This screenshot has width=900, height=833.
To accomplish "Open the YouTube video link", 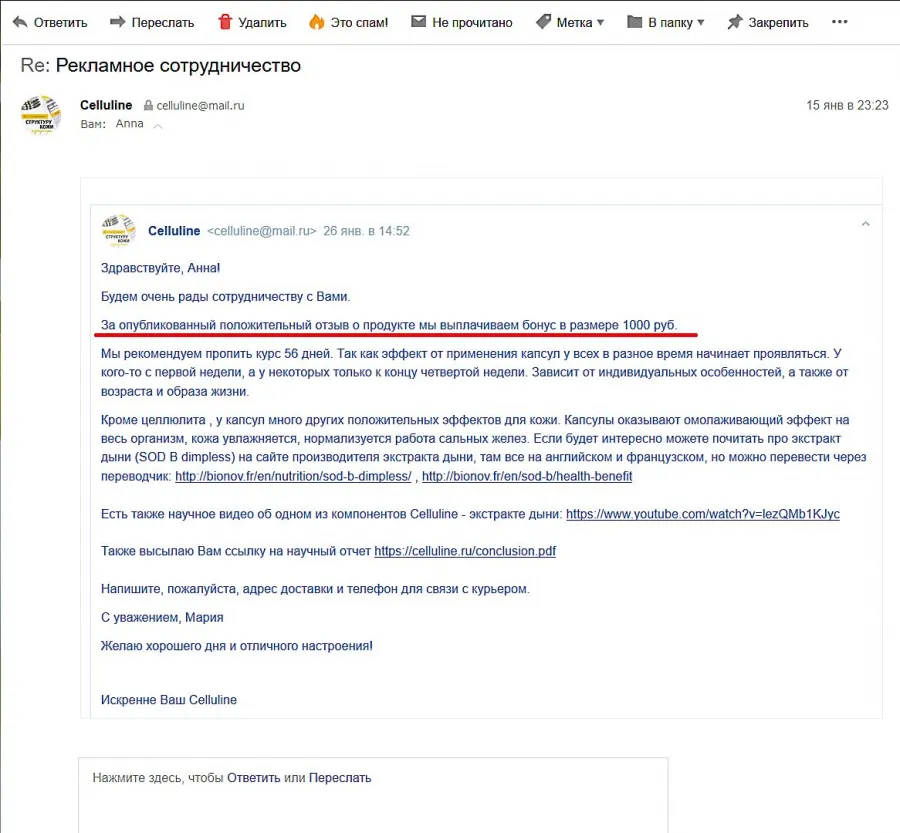I will pyautogui.click(x=703, y=514).
